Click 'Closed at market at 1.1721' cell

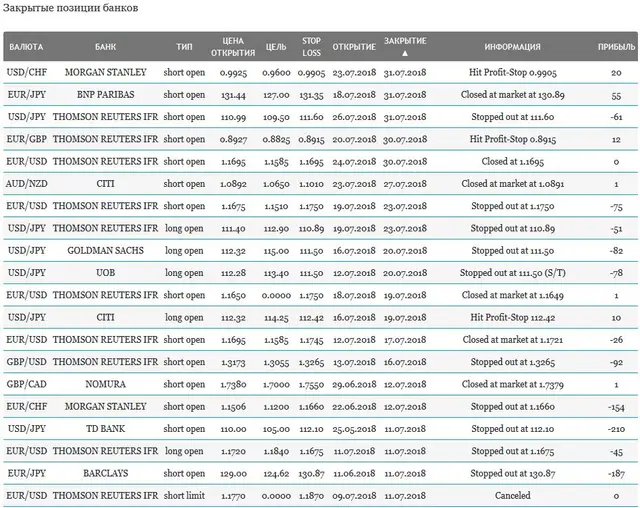[513, 339]
